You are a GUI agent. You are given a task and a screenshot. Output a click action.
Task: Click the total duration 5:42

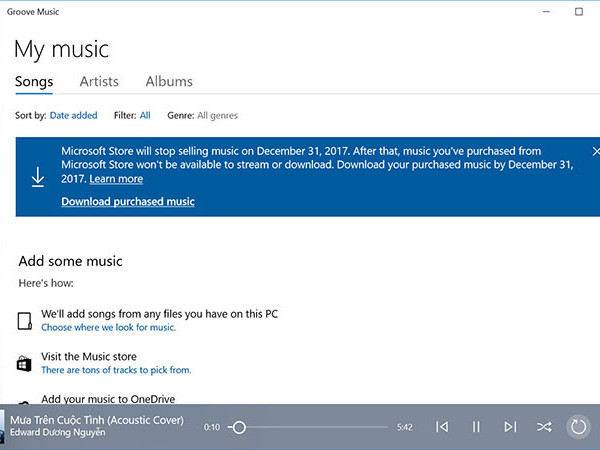coord(404,427)
